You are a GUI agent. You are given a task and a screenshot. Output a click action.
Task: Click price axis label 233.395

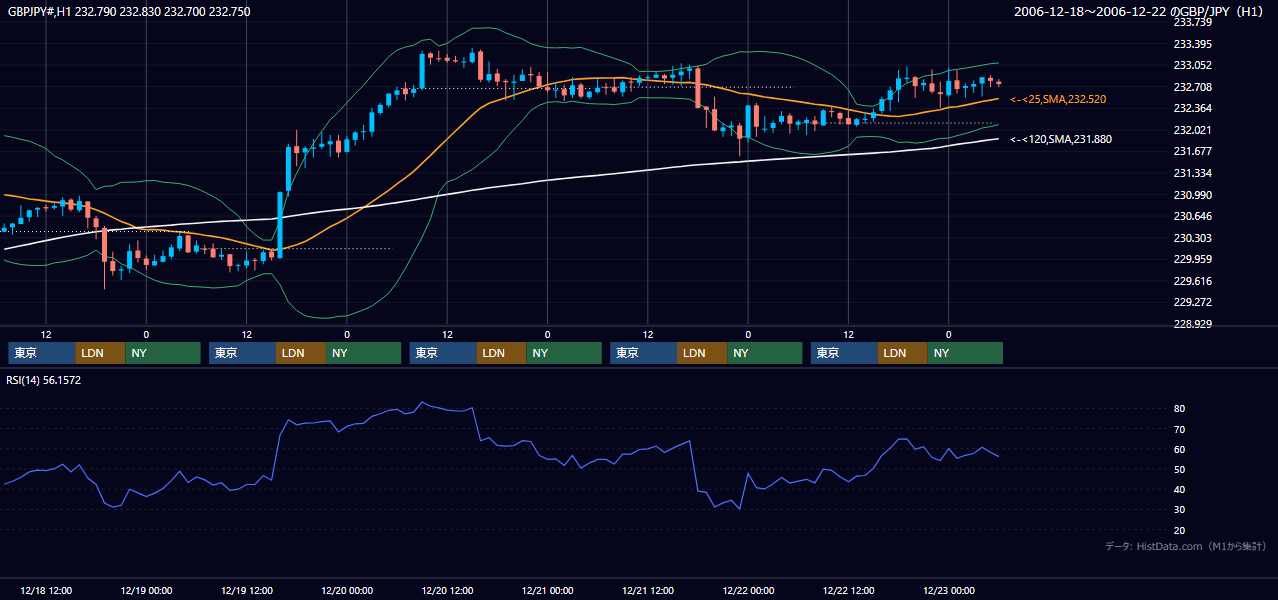[x=1193, y=44]
